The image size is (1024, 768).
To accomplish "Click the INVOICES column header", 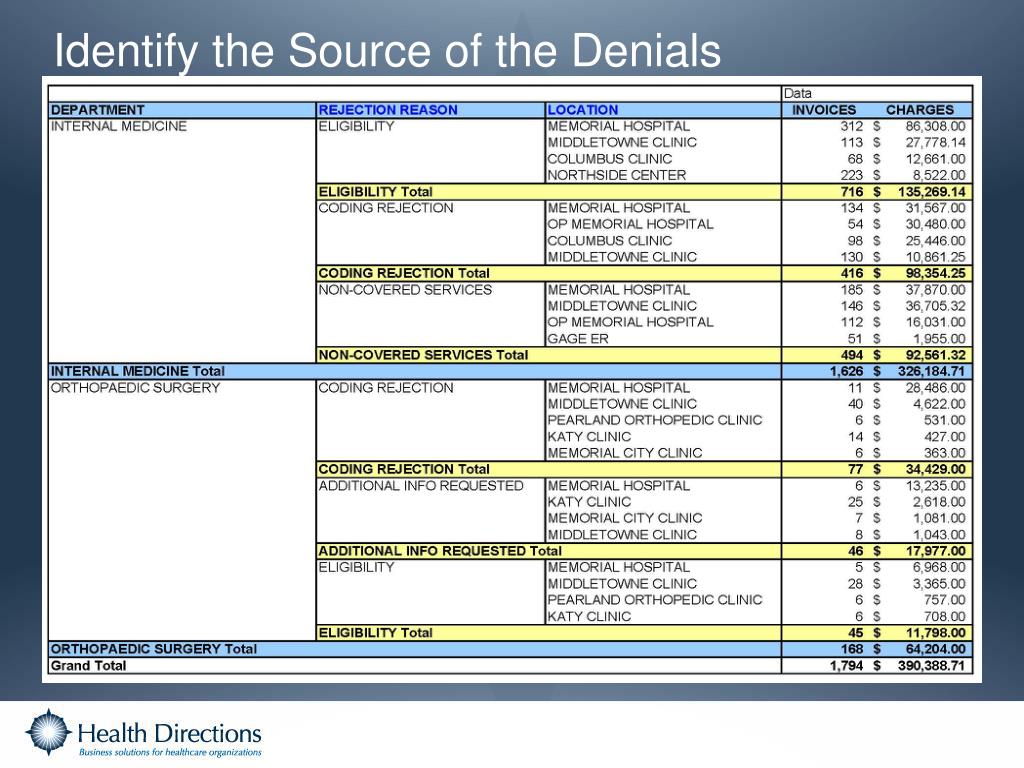I will 824,110.
